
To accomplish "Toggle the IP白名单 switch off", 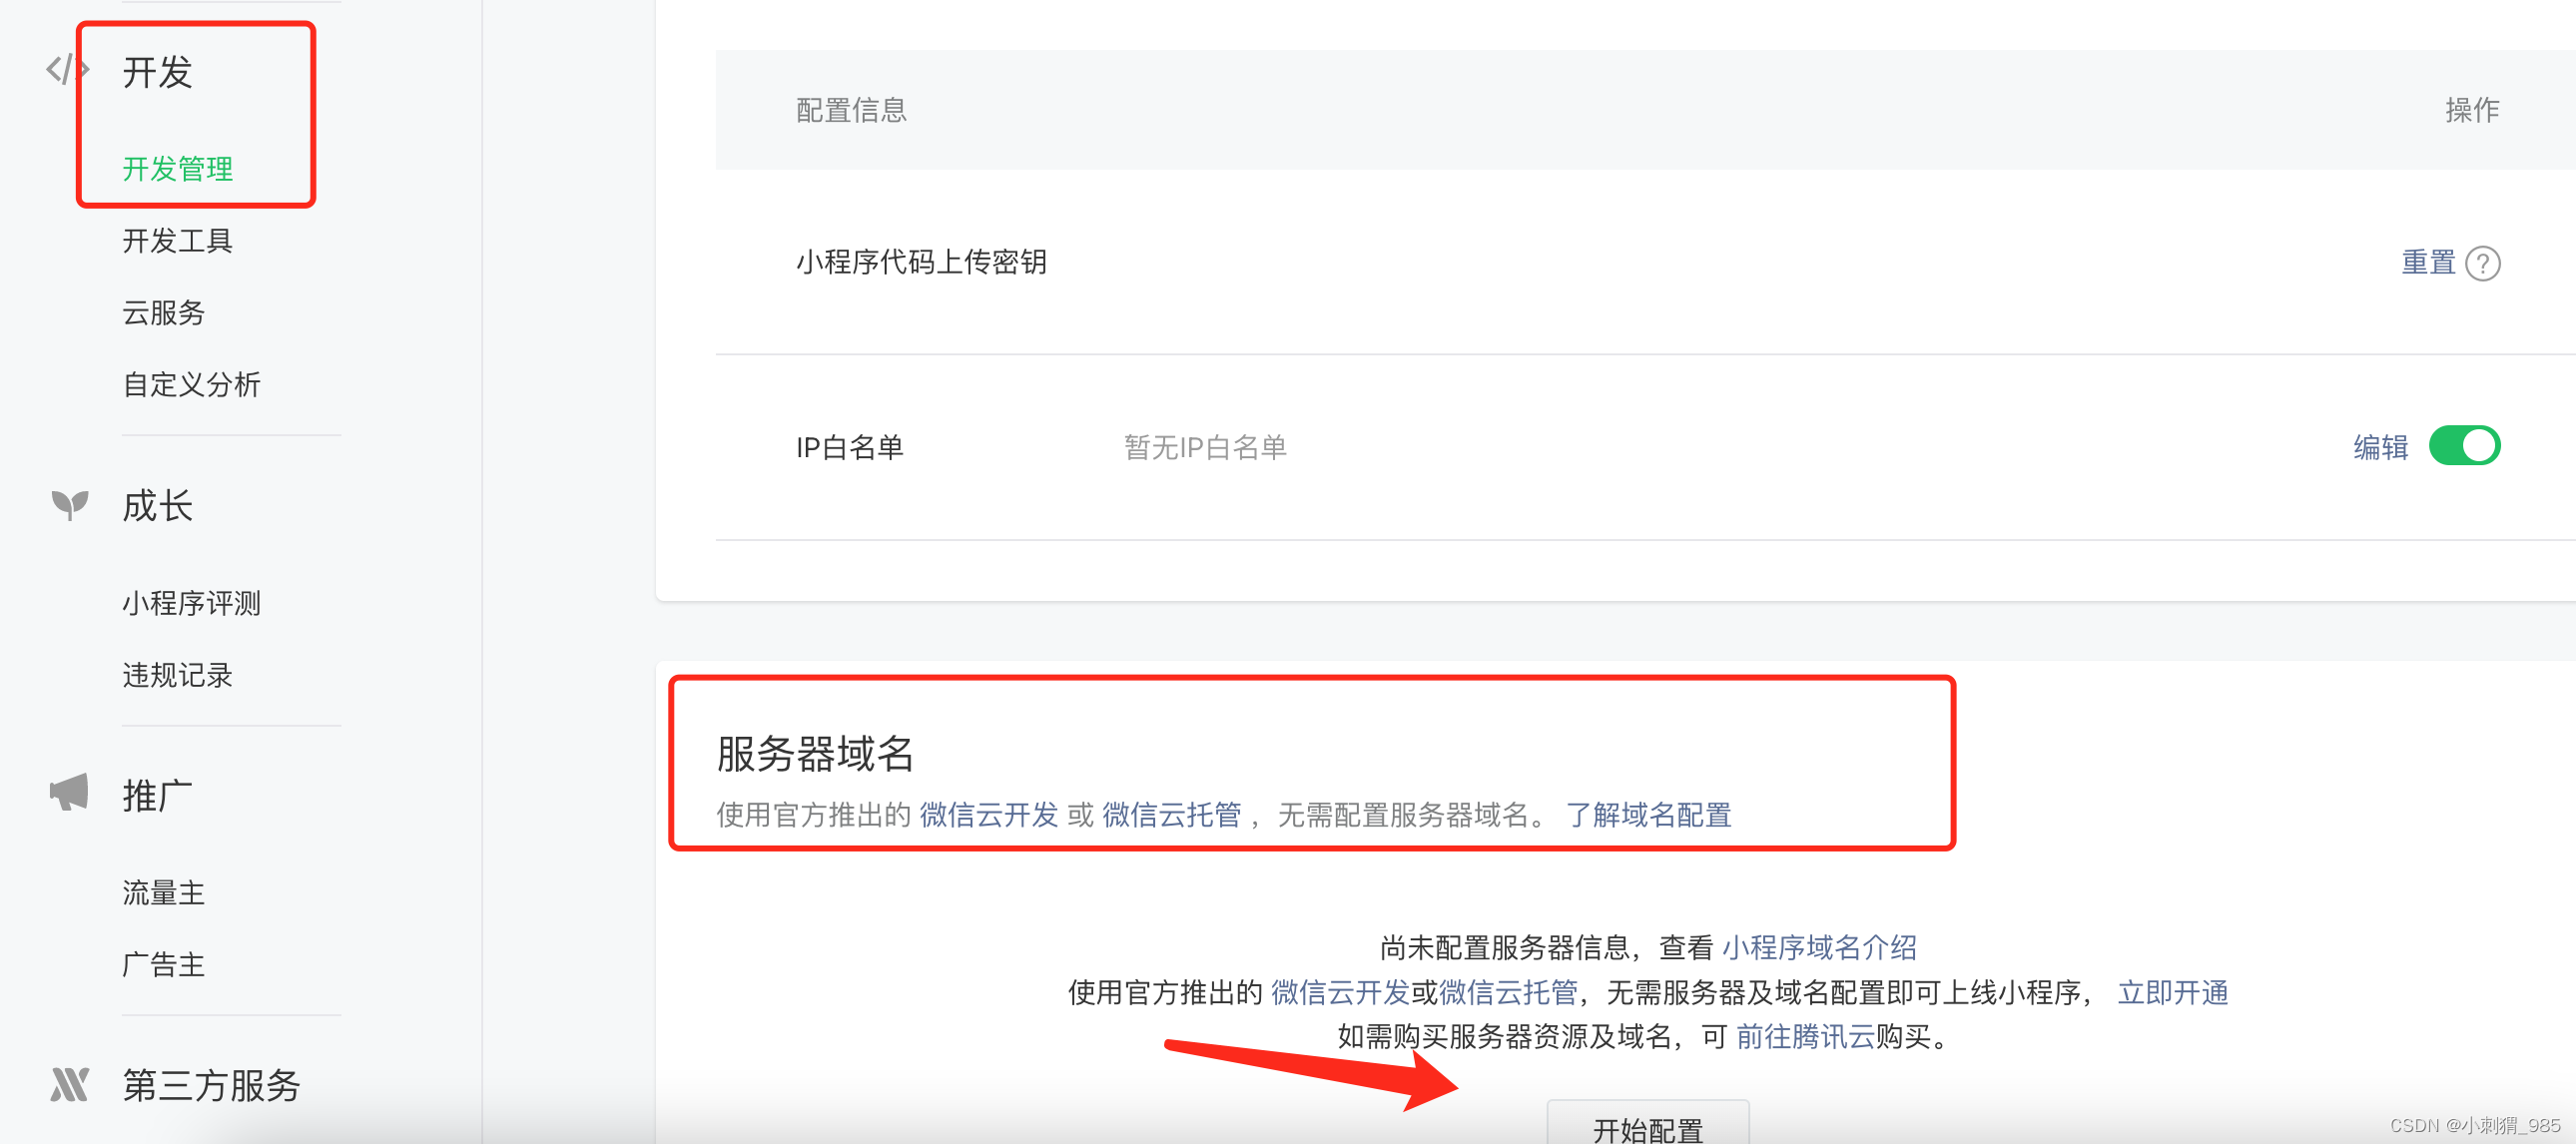I will pyautogui.click(x=2464, y=446).
